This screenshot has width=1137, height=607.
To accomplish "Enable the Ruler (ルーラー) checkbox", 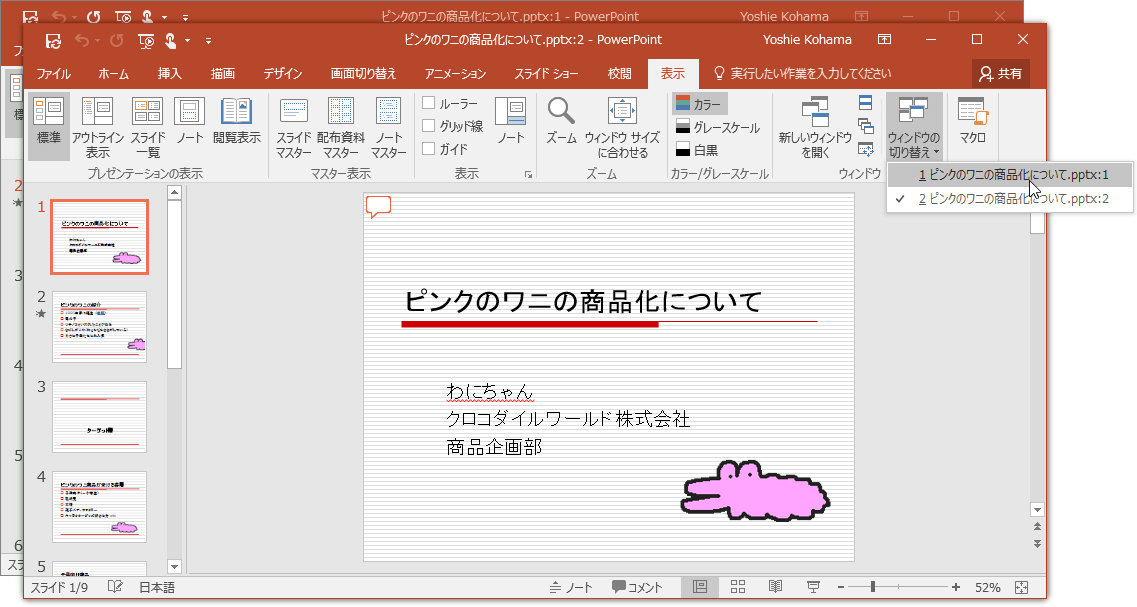I will coord(429,103).
